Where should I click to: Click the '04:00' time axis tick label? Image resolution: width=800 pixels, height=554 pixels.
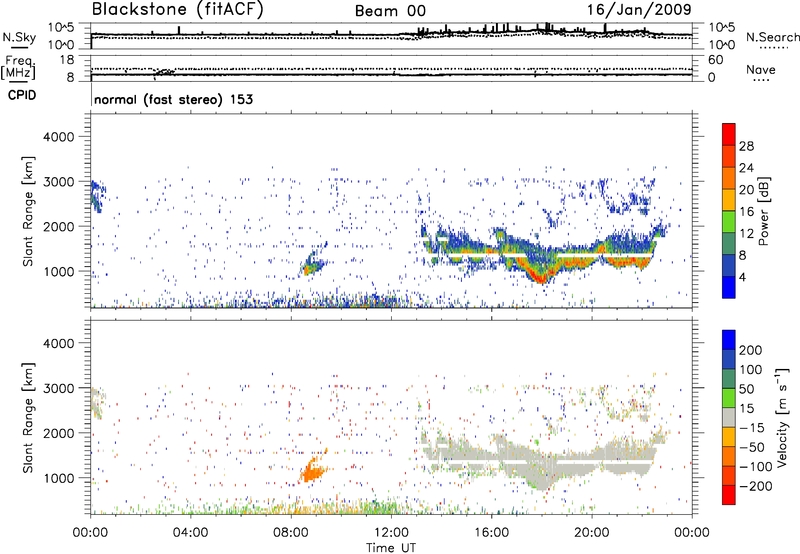point(190,533)
